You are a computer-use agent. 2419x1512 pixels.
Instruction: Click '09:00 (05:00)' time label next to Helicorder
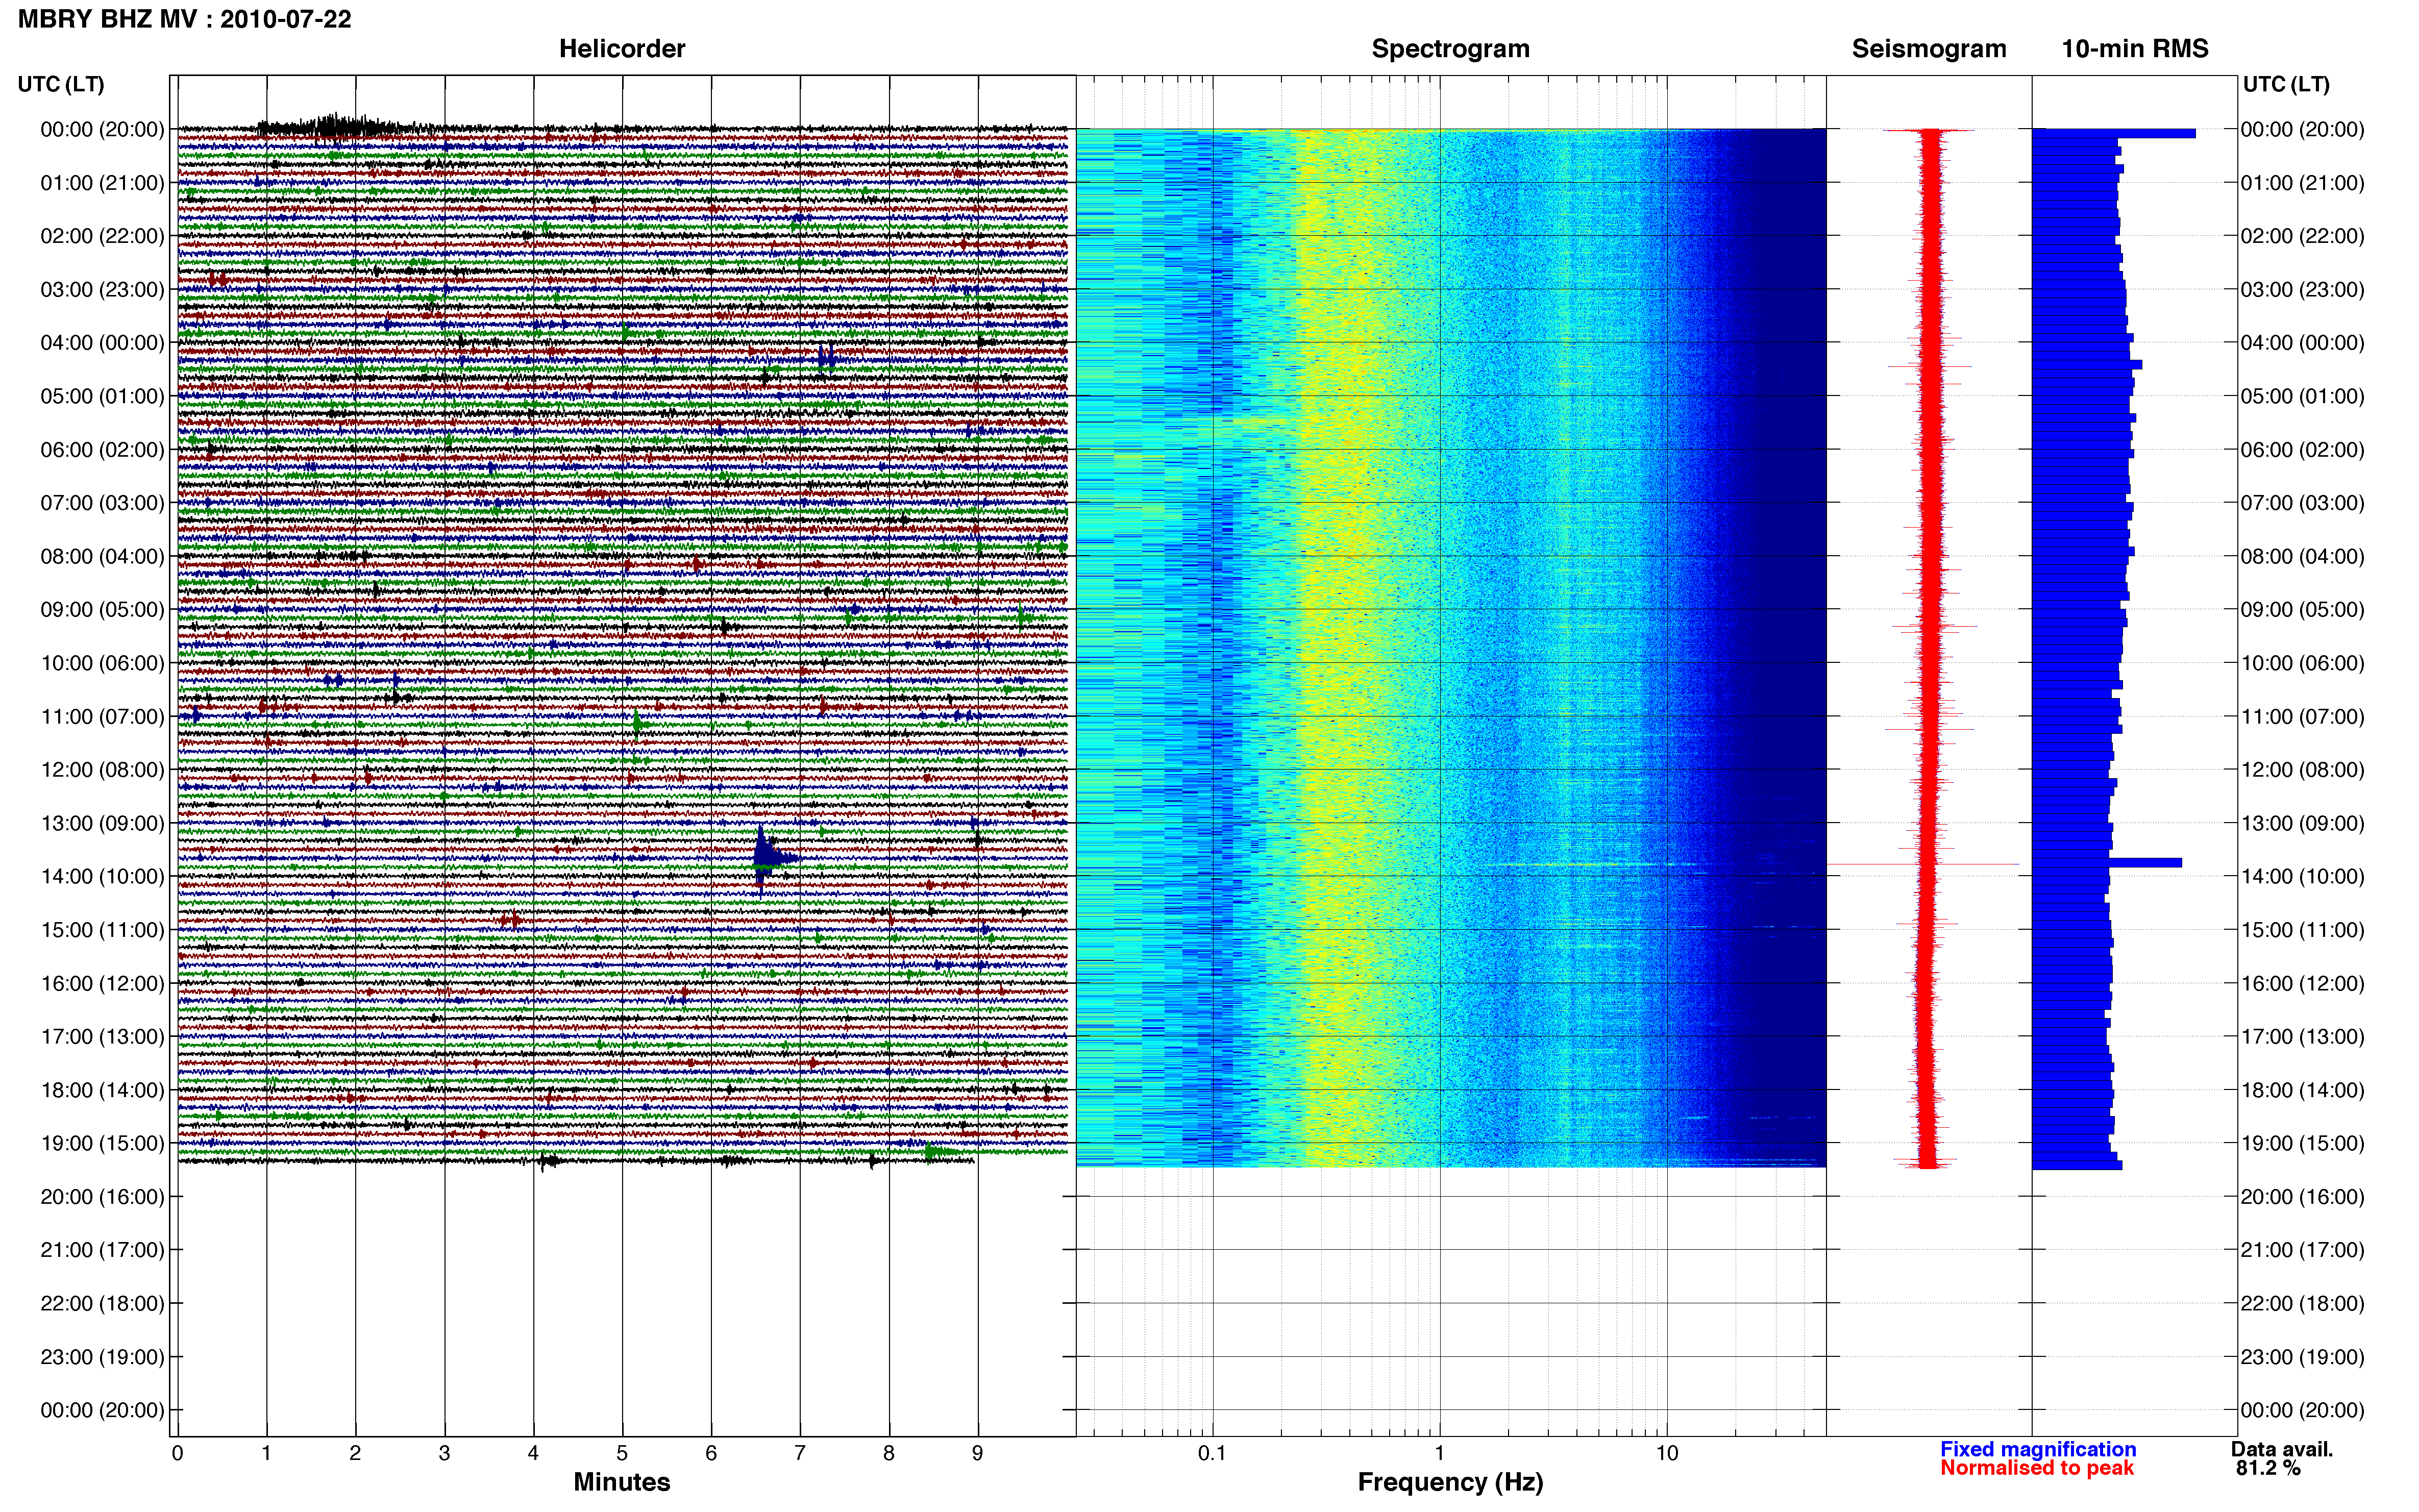click(102, 610)
